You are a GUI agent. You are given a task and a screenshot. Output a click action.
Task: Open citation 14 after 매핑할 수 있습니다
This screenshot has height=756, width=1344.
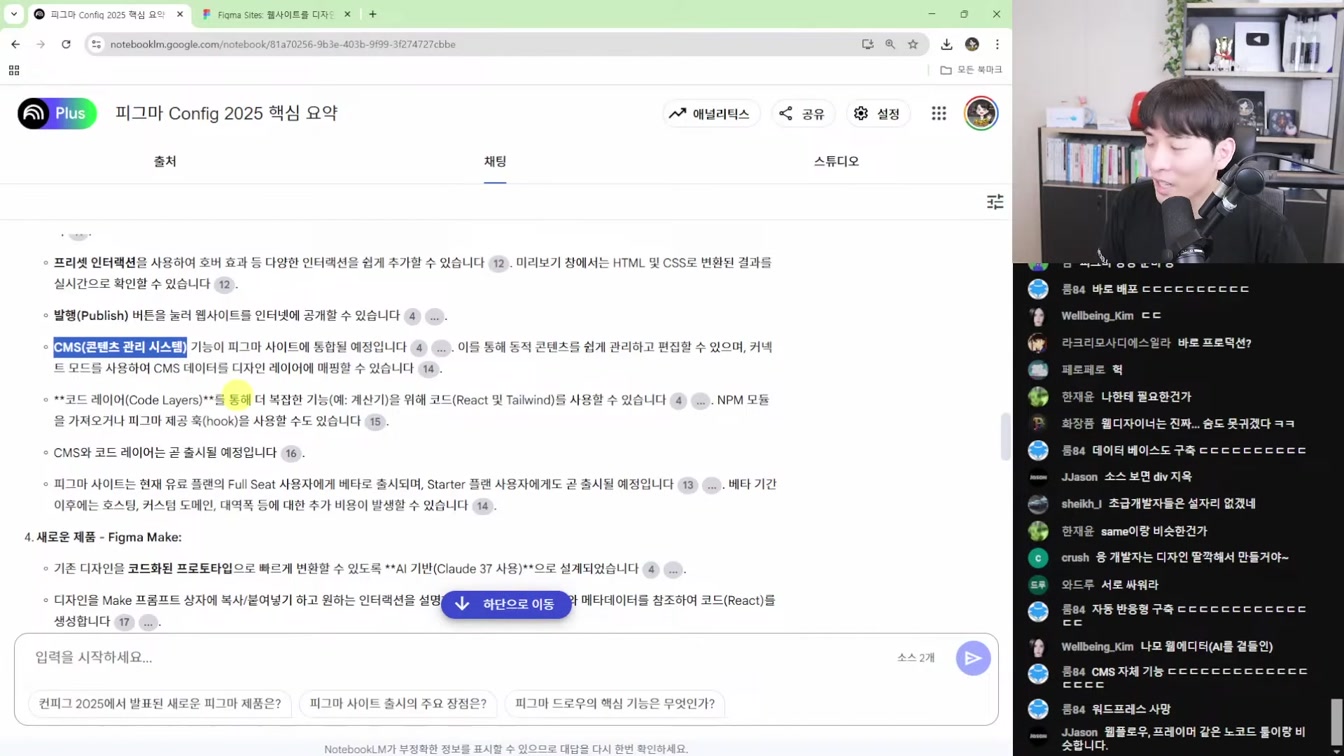428,369
